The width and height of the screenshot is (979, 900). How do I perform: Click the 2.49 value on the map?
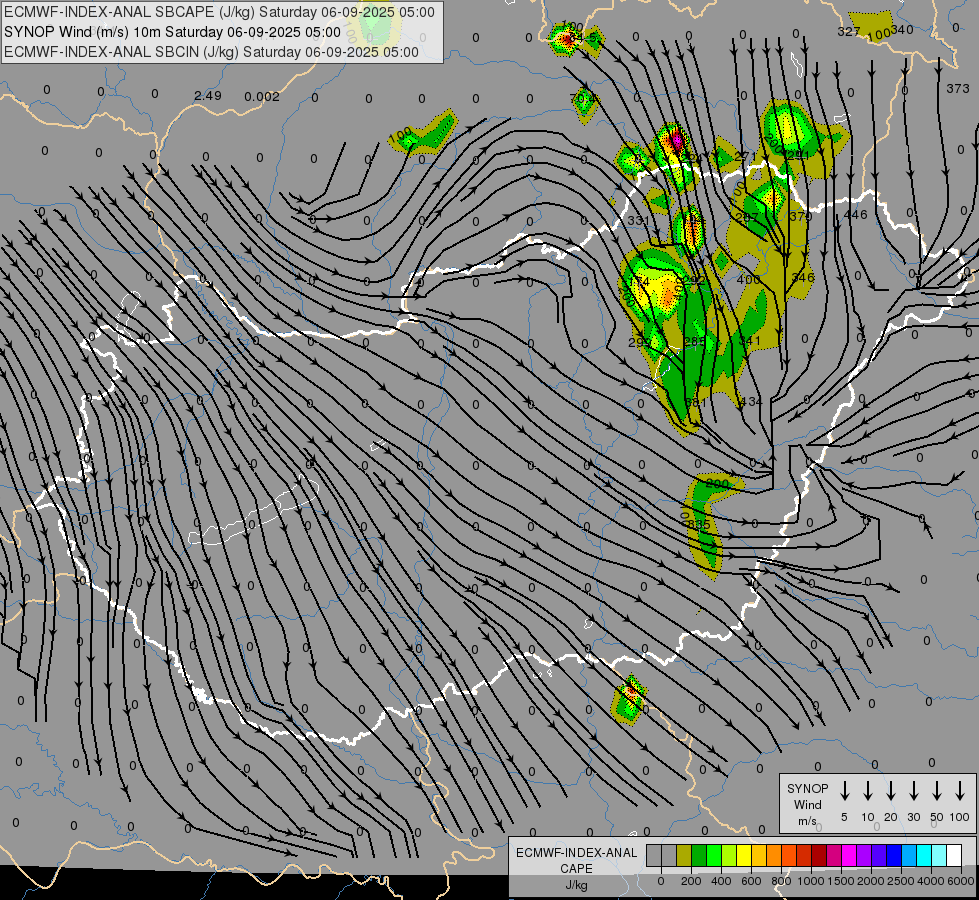pyautogui.click(x=208, y=96)
